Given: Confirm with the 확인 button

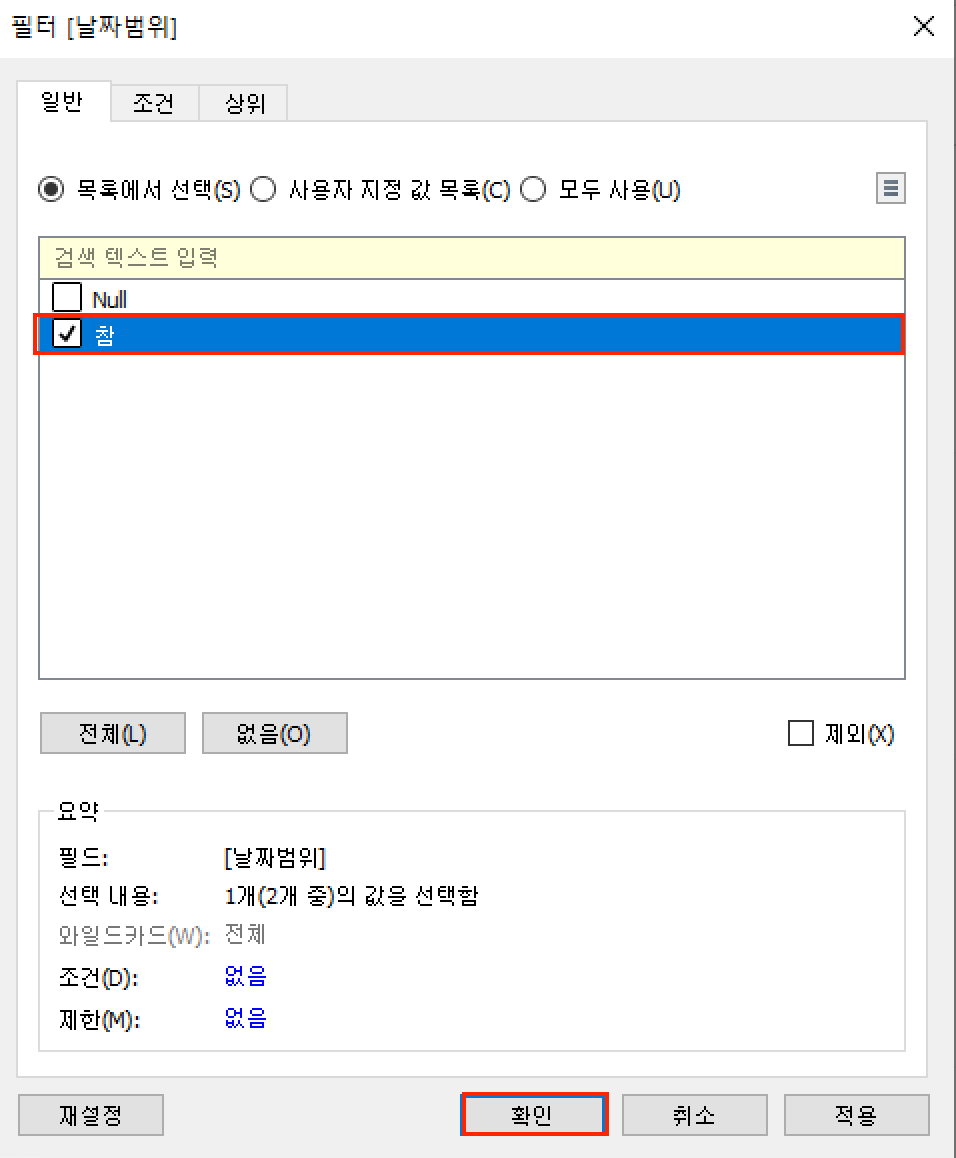Looking at the screenshot, I should [533, 1115].
